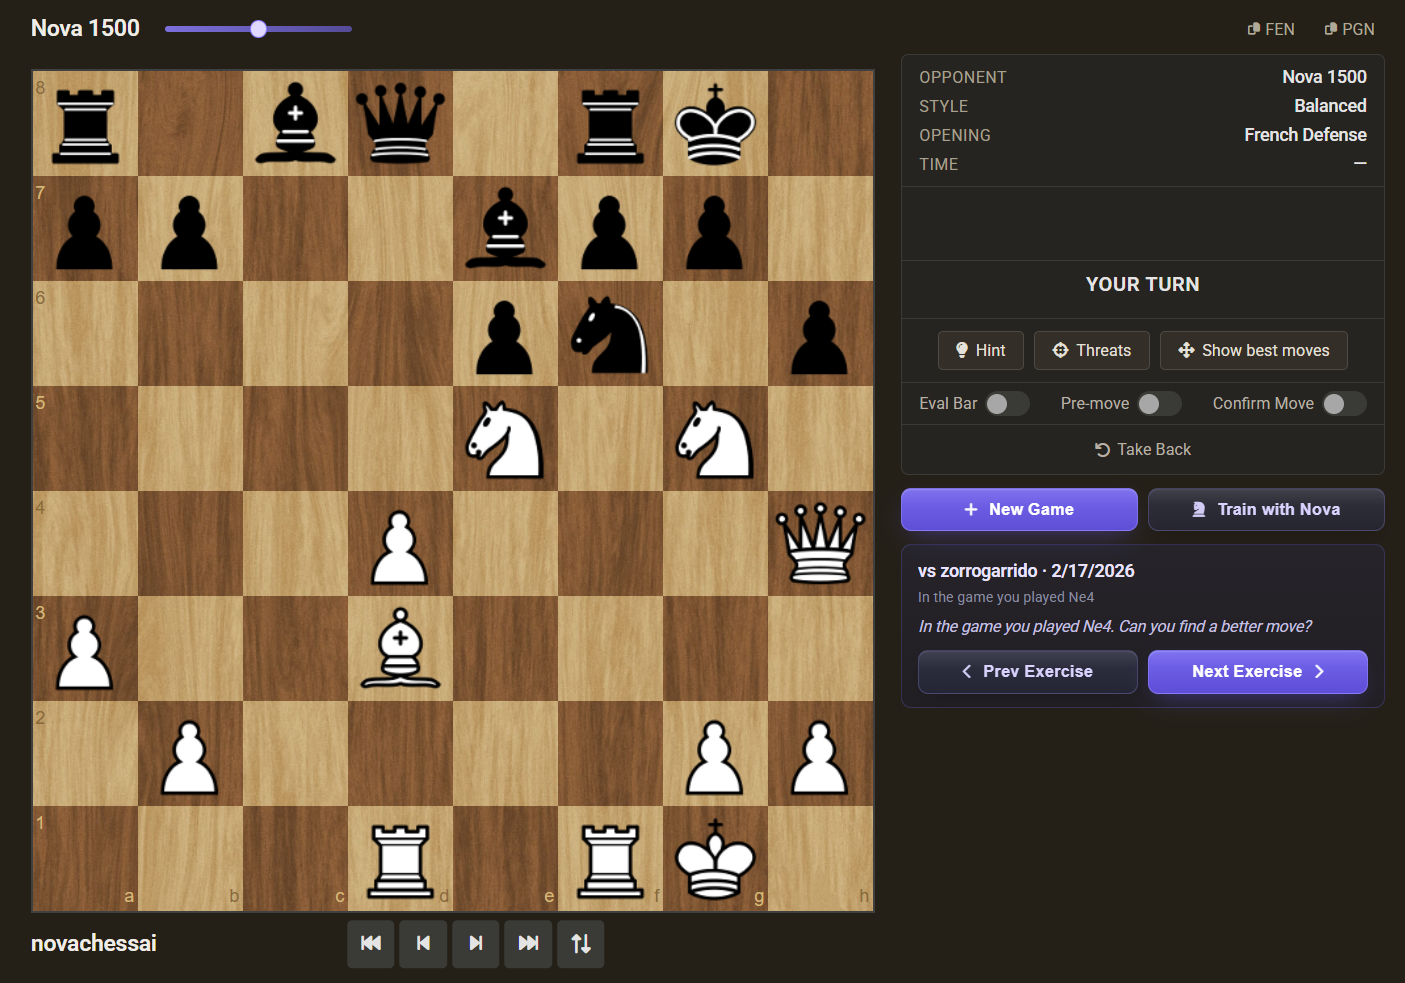
Task: Flip the board orientation
Action: [x=580, y=943]
